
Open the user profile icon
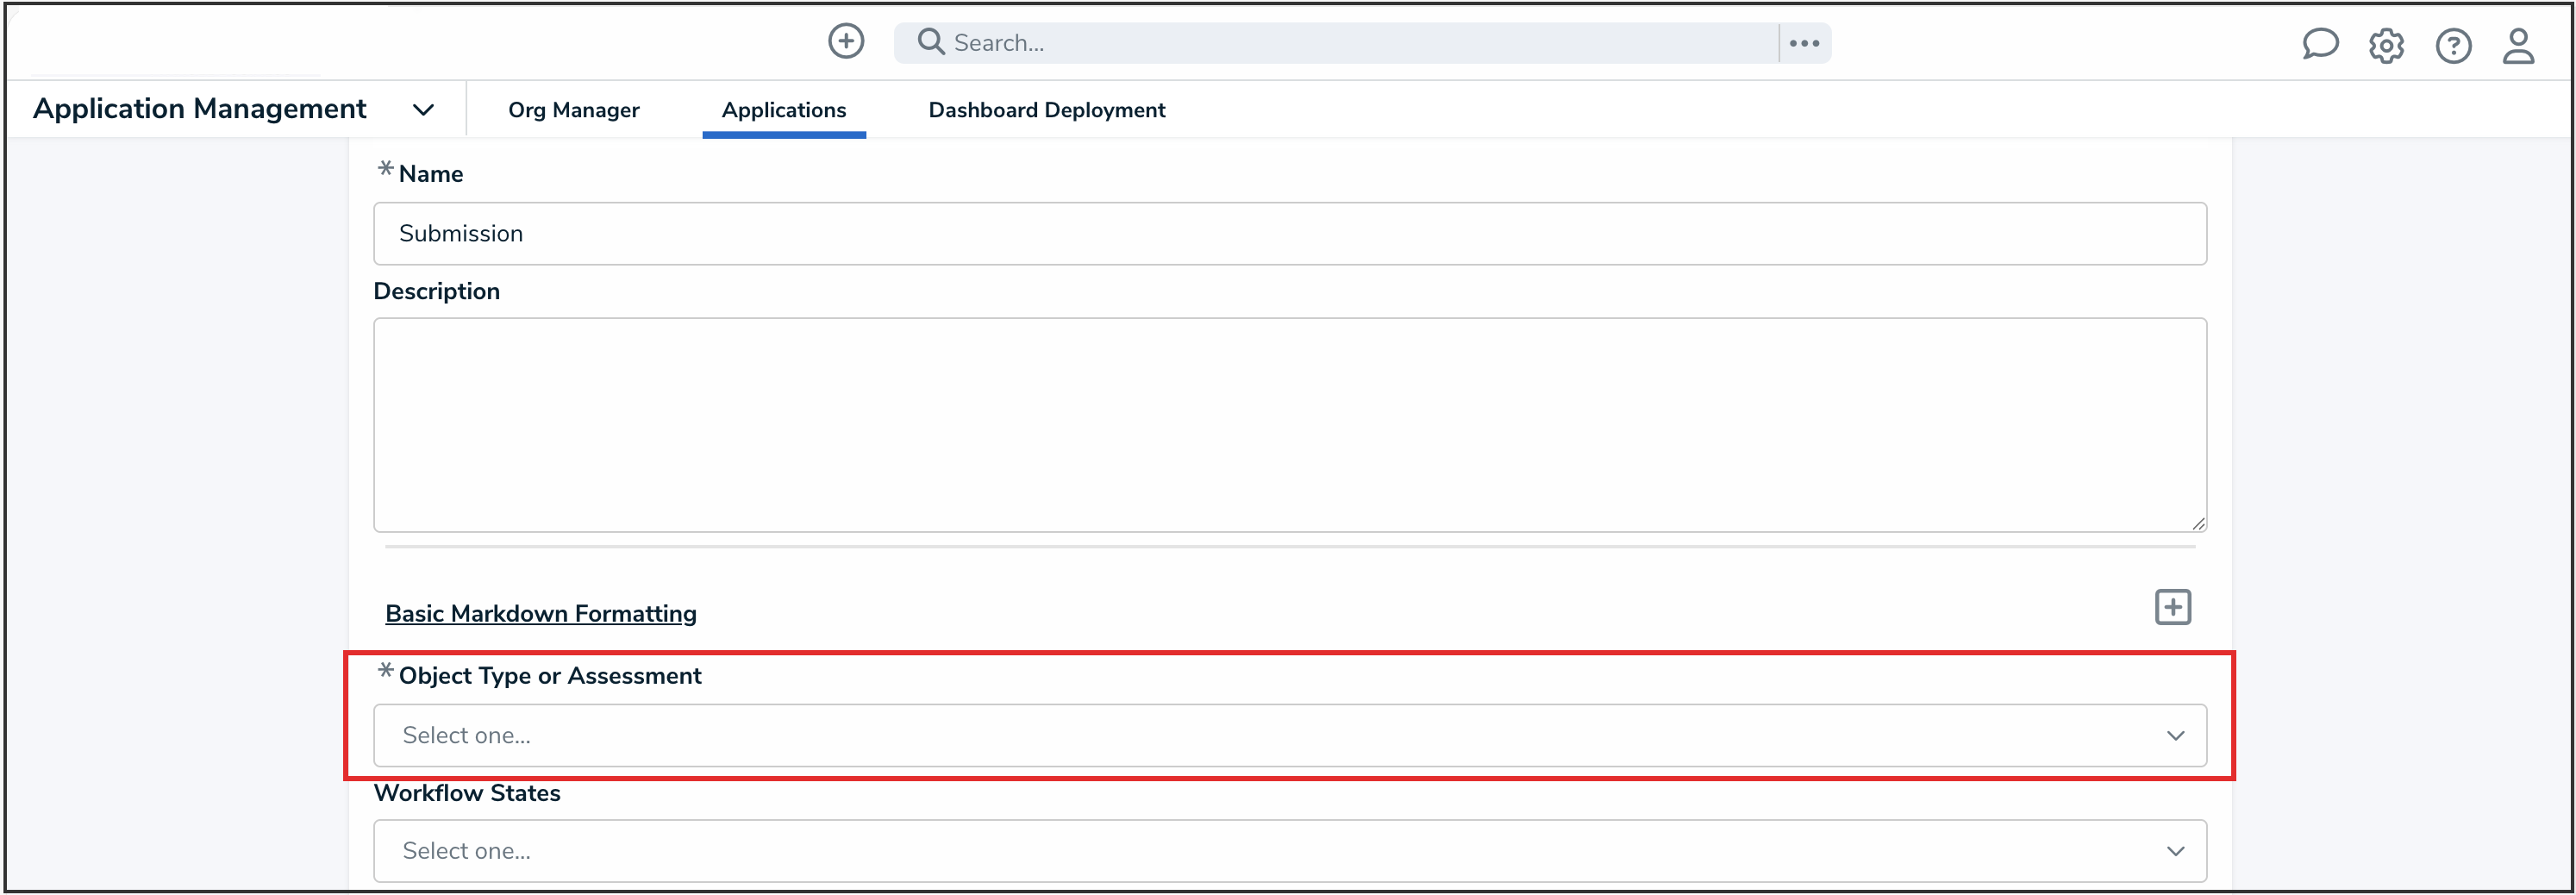2519,46
